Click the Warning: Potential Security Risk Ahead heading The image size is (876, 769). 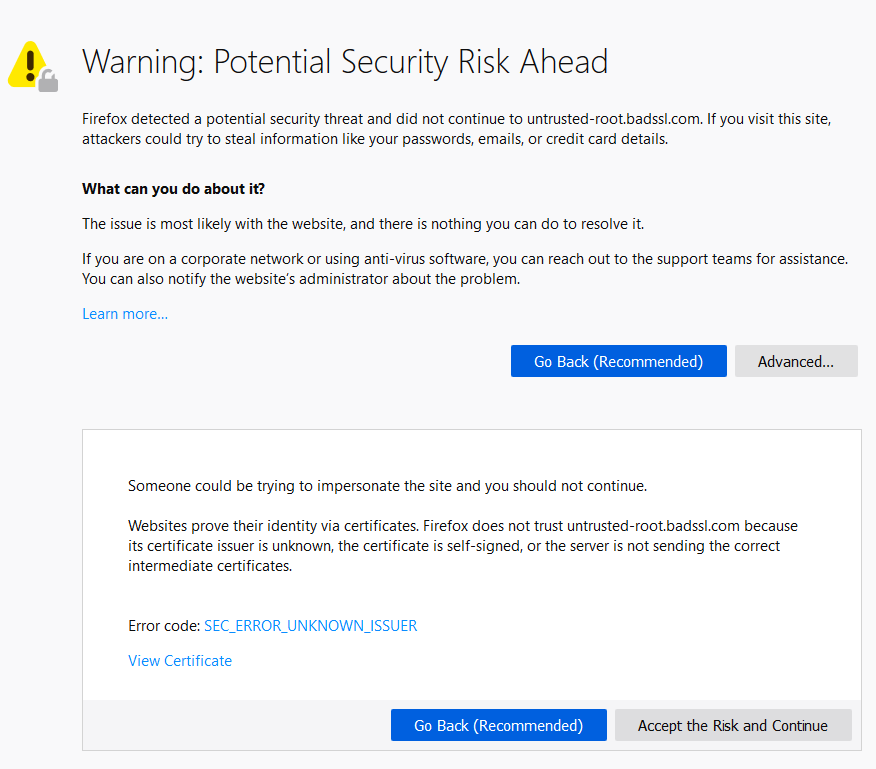pos(345,61)
